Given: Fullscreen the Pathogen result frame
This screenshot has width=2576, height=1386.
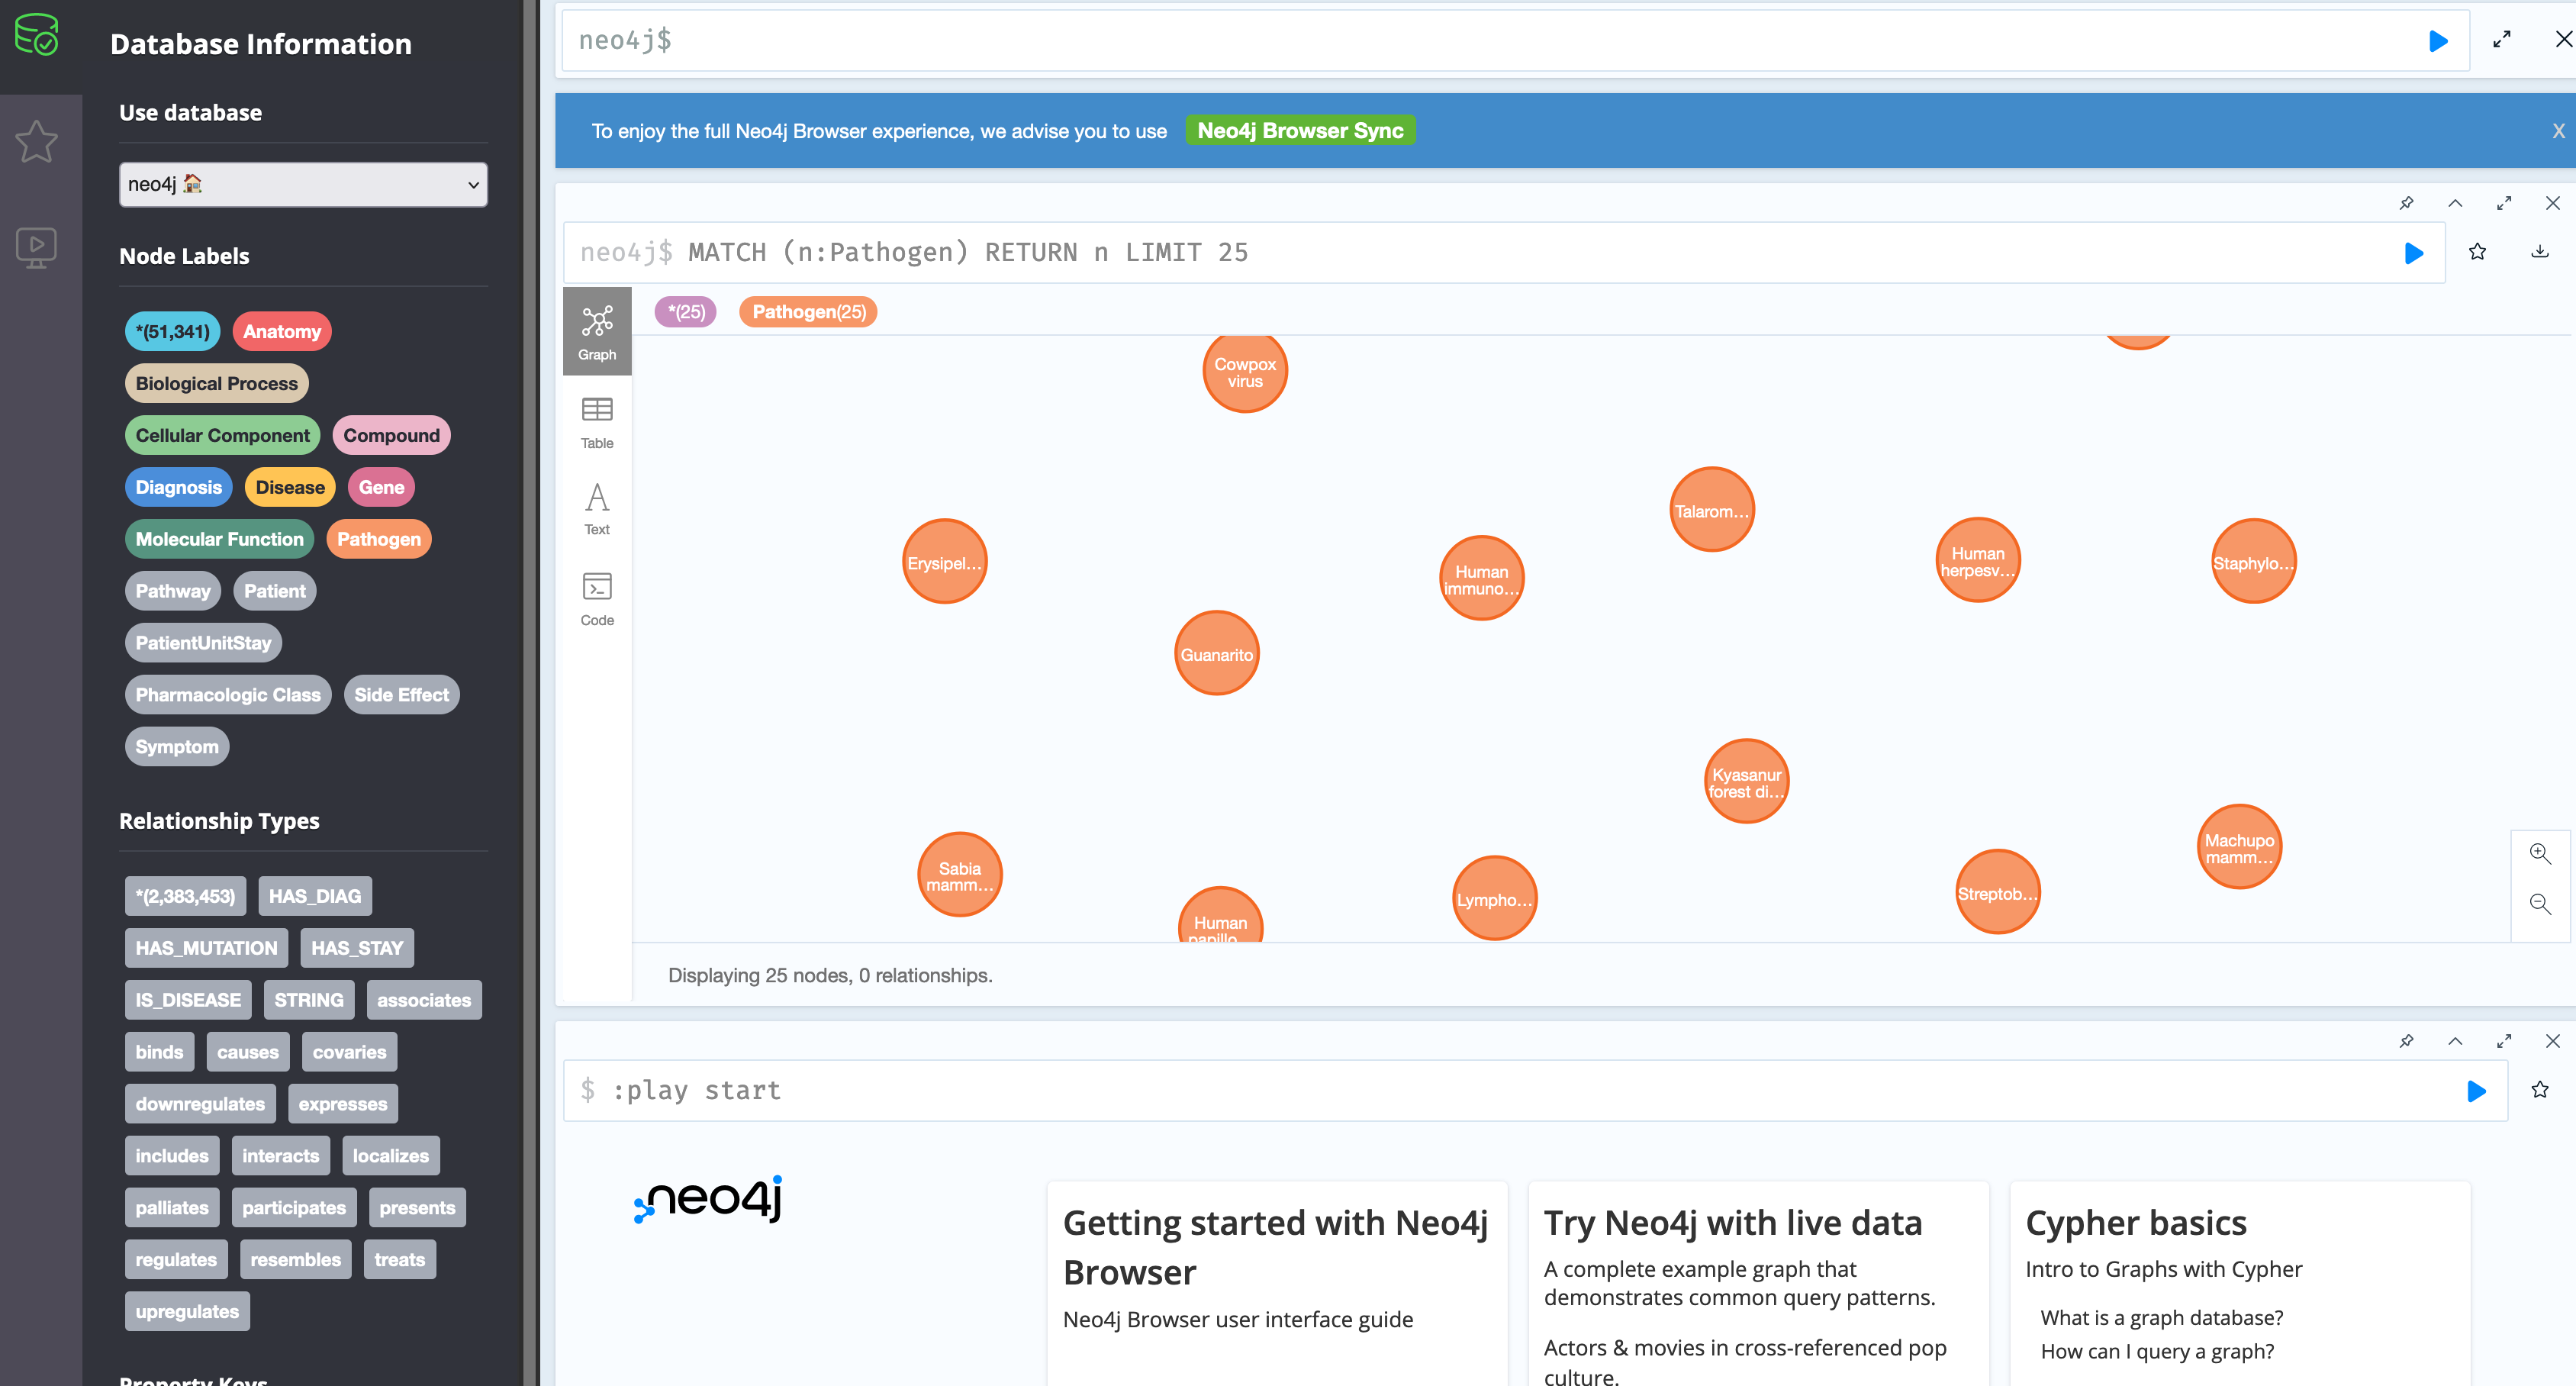Looking at the screenshot, I should (x=2503, y=203).
